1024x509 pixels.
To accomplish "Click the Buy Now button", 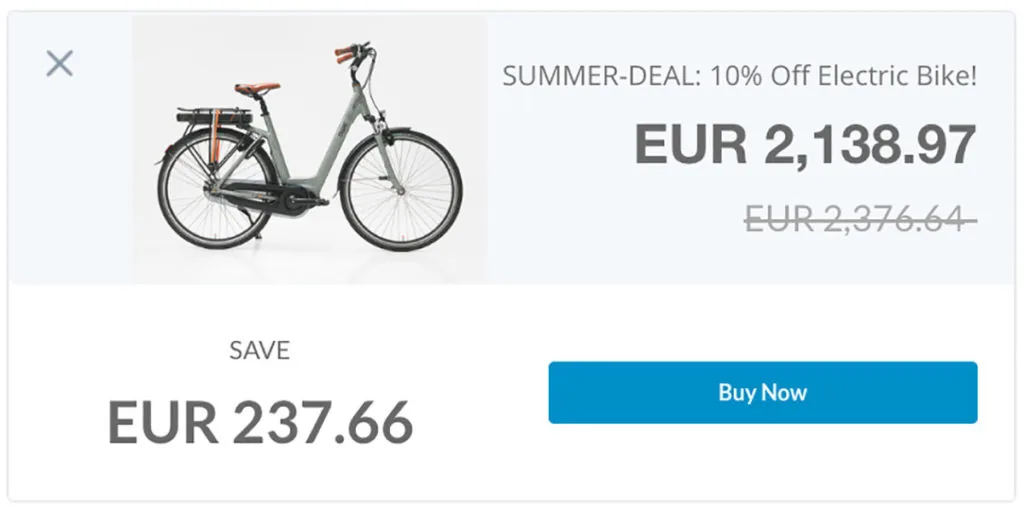I will [763, 392].
